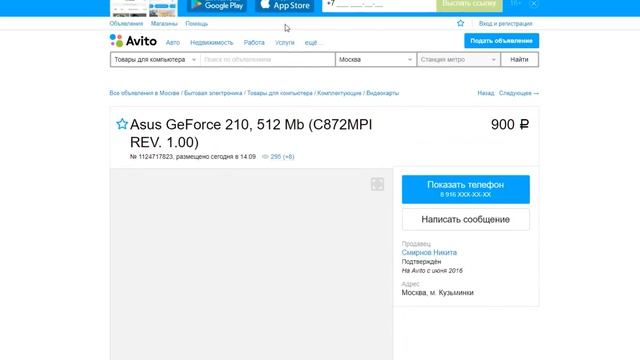Go back via Назад link
This screenshot has height=360, width=640.
486,93
